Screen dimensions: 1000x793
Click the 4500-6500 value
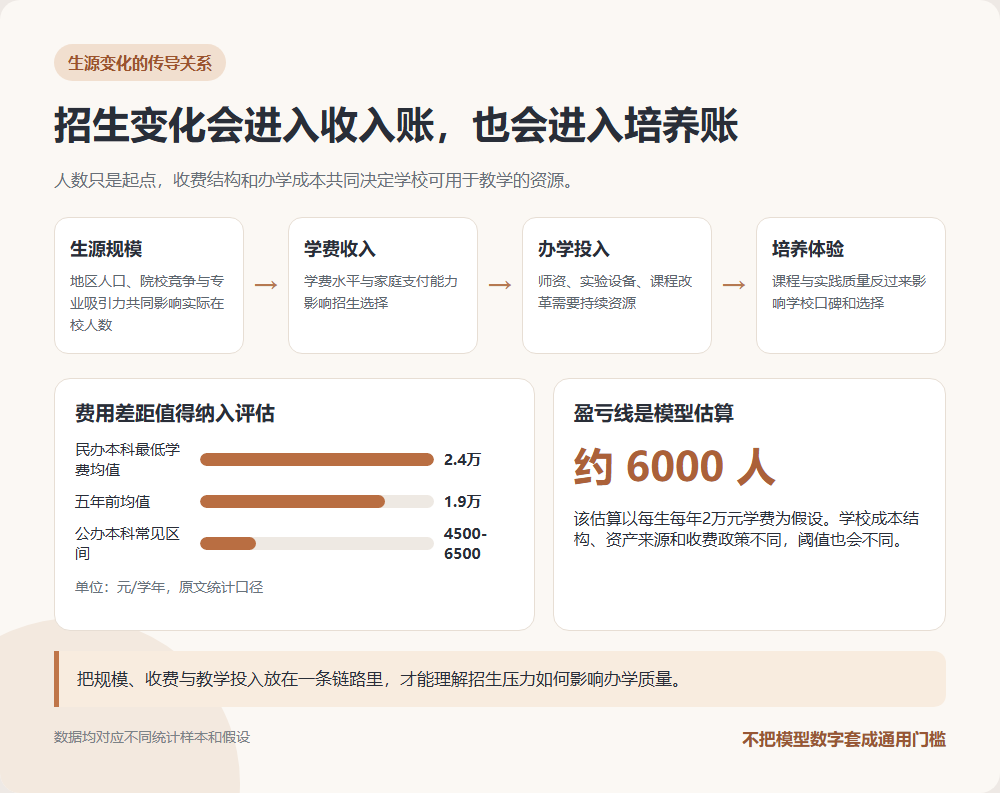466,544
